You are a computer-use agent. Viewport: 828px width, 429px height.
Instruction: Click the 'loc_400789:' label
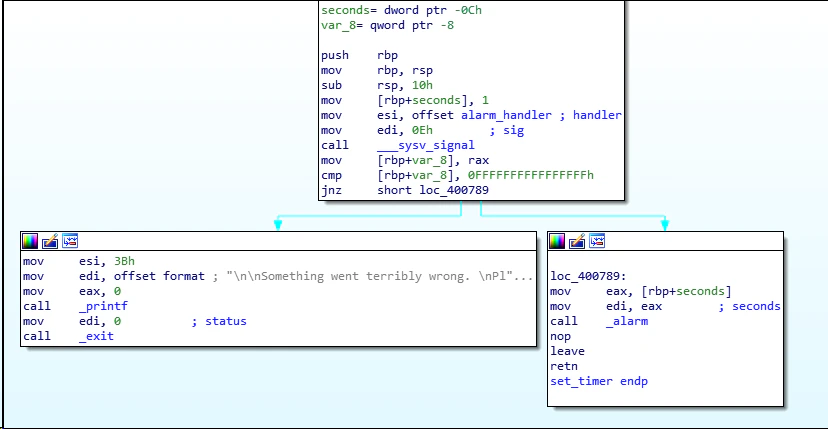pyautogui.click(x=588, y=276)
